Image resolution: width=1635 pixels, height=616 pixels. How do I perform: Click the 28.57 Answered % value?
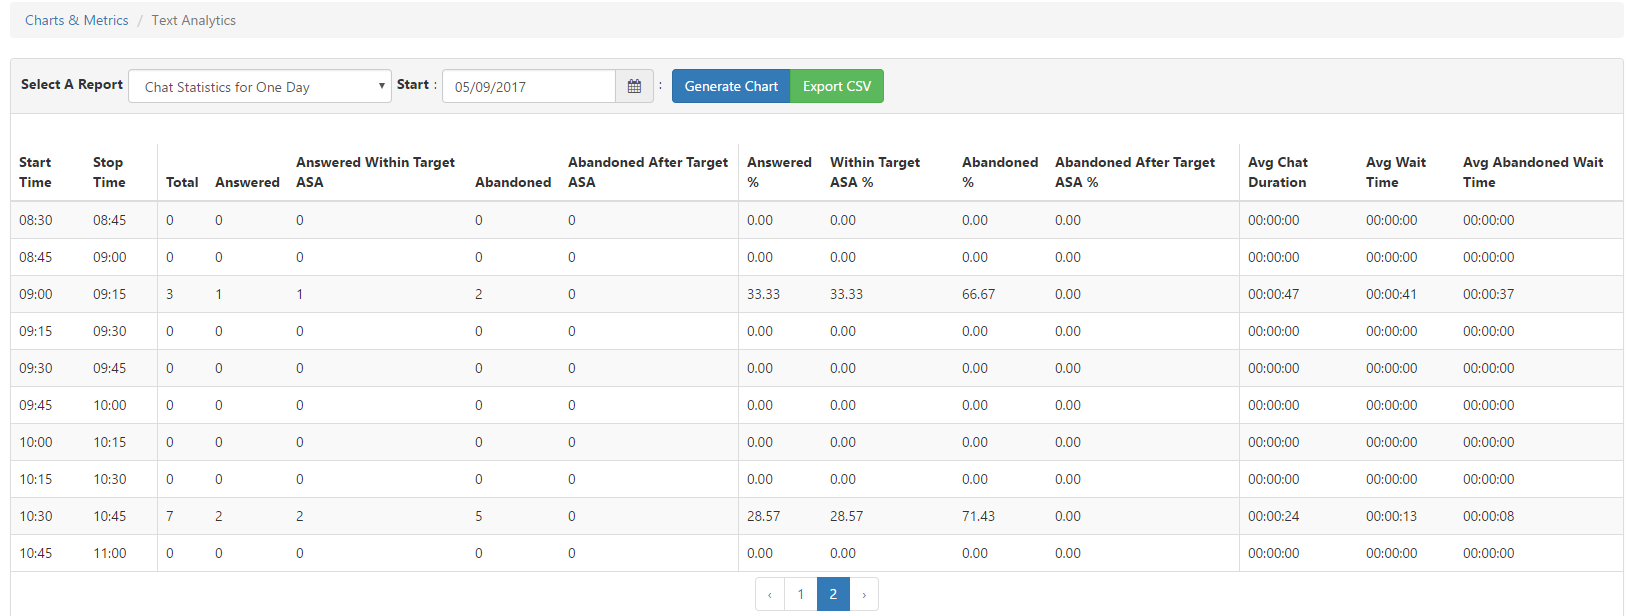763,516
